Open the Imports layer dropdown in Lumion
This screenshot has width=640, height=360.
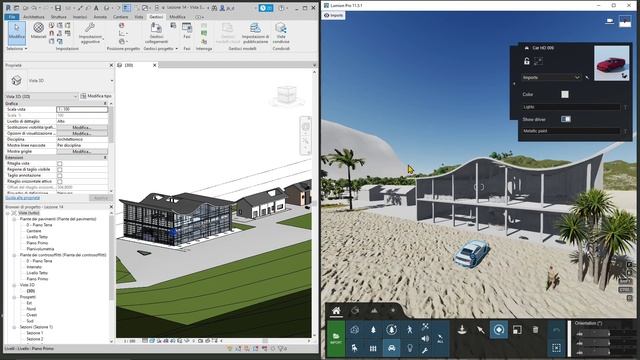551,77
